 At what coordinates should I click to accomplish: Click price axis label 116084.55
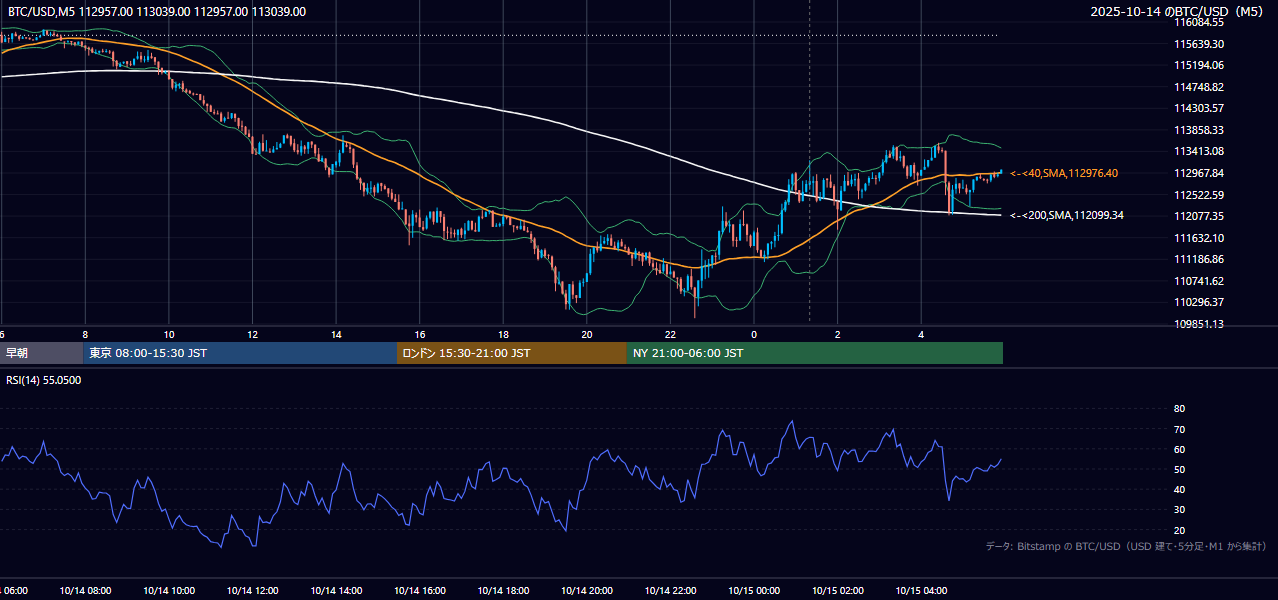click(1199, 22)
